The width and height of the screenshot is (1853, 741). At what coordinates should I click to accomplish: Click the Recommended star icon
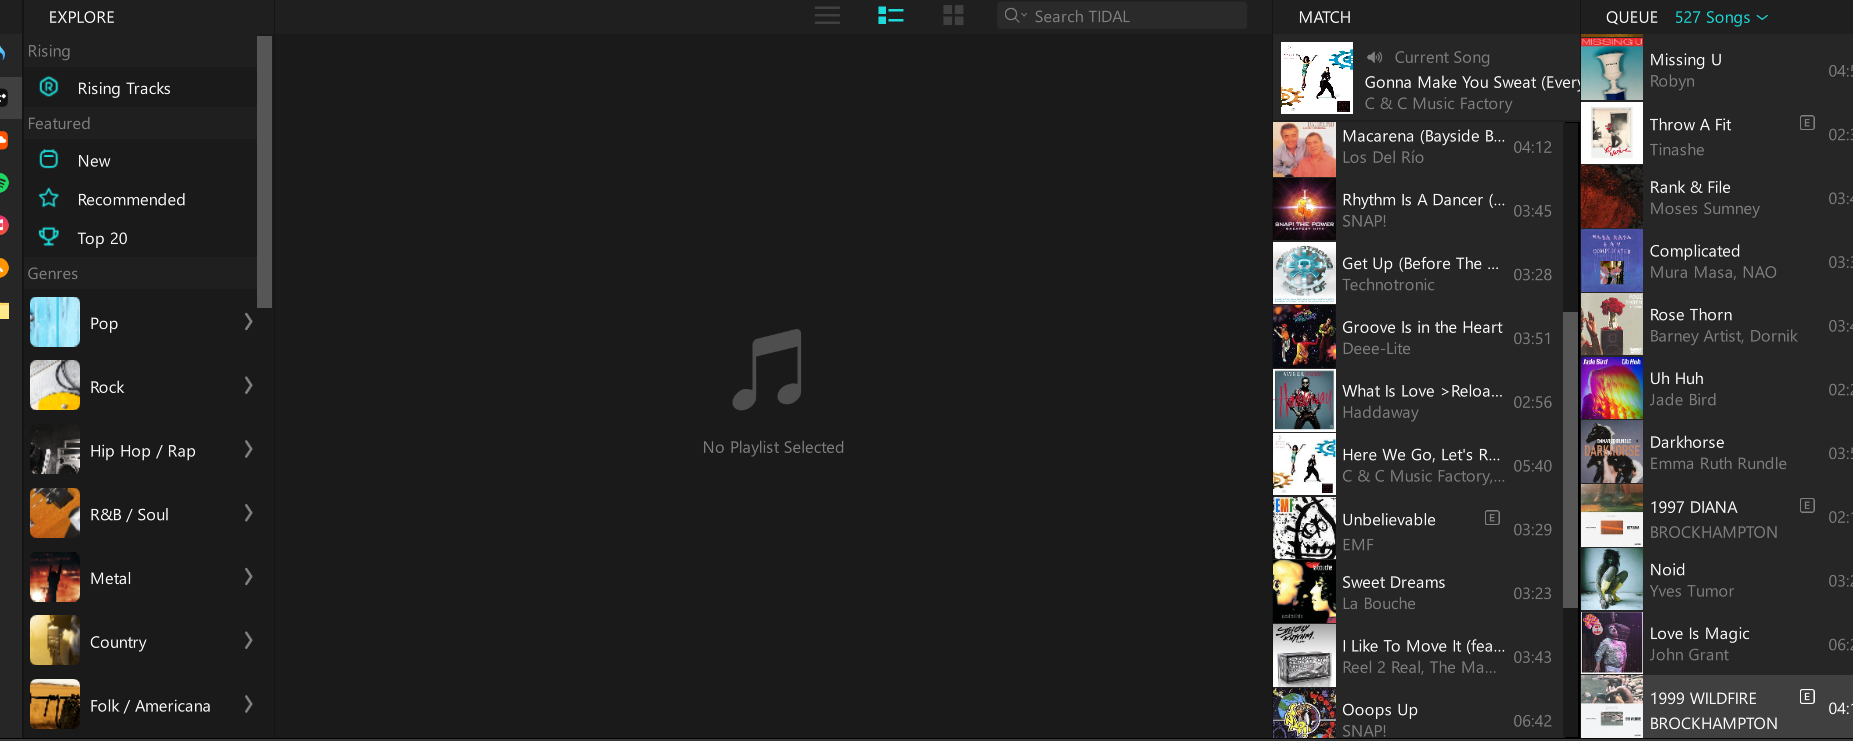[48, 198]
